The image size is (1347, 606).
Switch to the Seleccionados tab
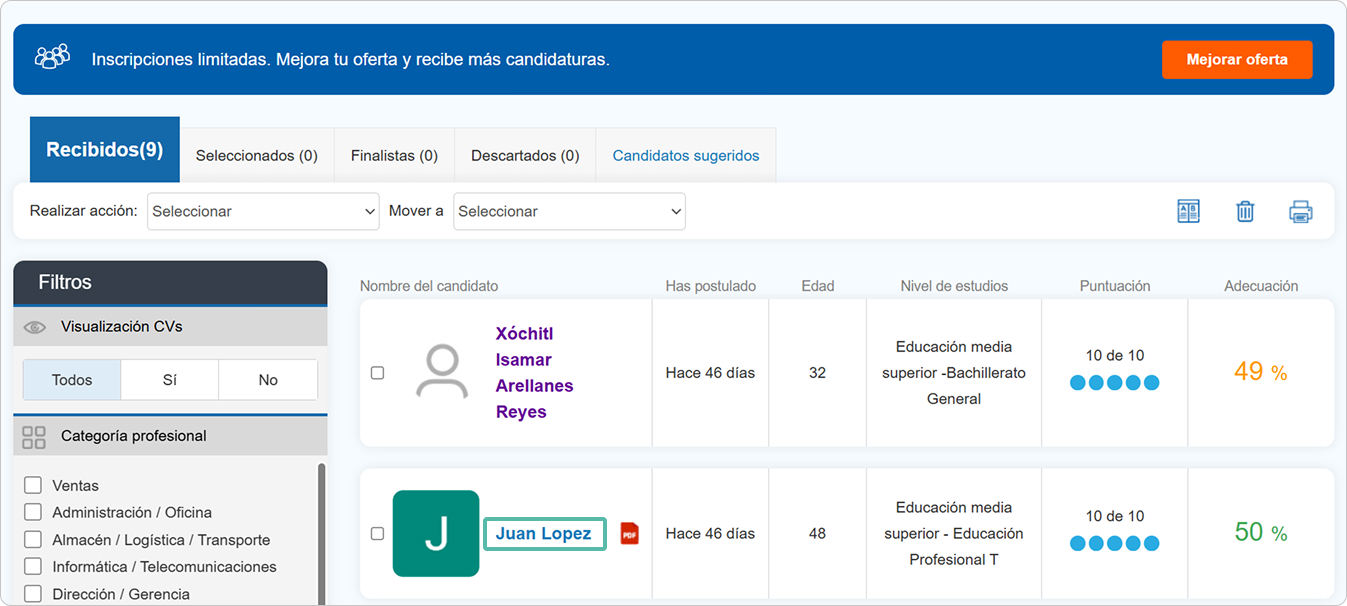click(256, 156)
